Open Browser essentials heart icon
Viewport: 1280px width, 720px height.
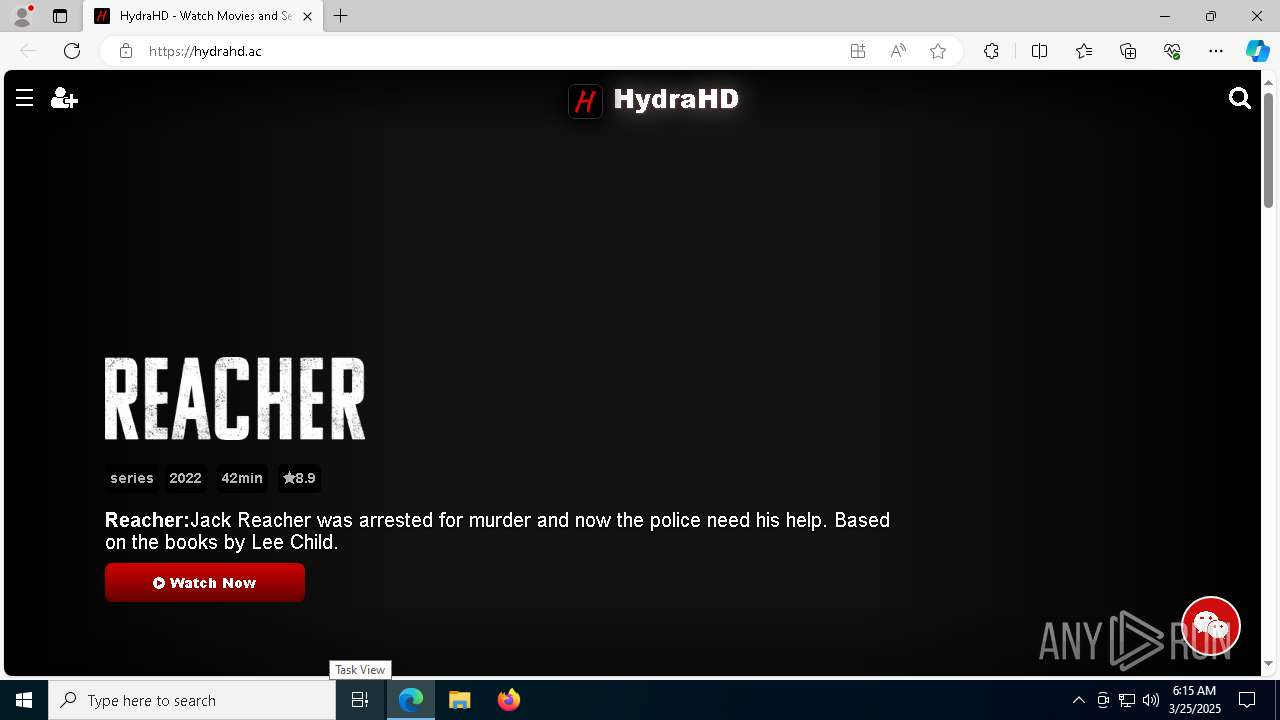[1172, 51]
